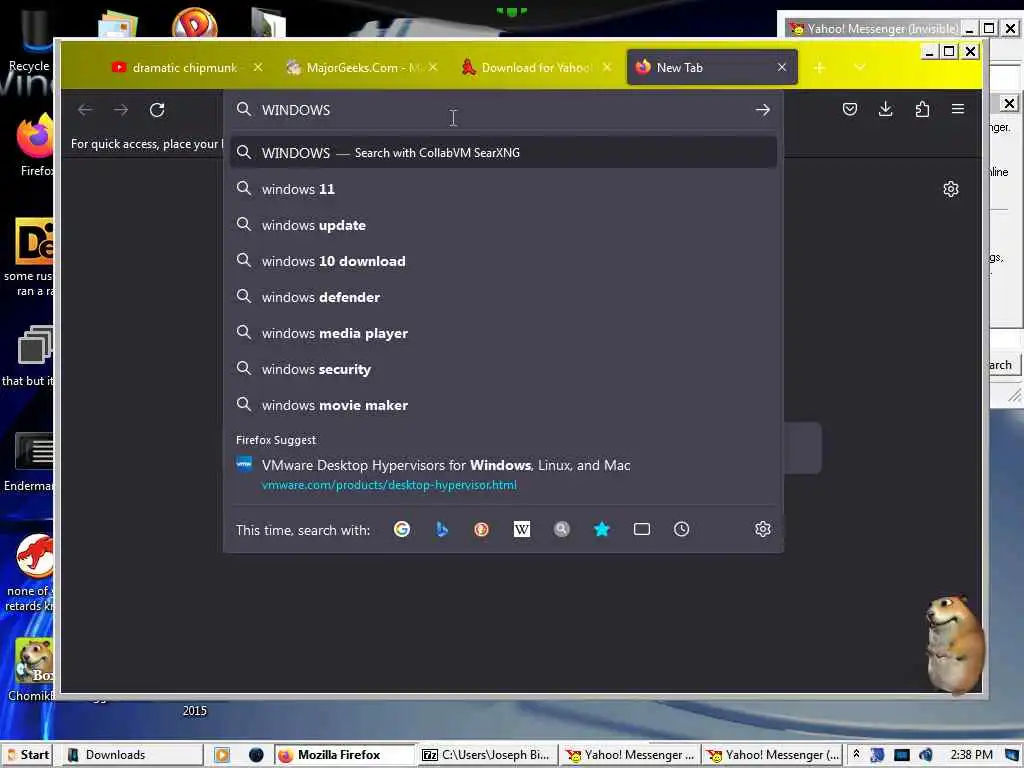The width and height of the screenshot is (1024, 768).
Task: Search bookmarks using the star icon
Action: point(601,529)
